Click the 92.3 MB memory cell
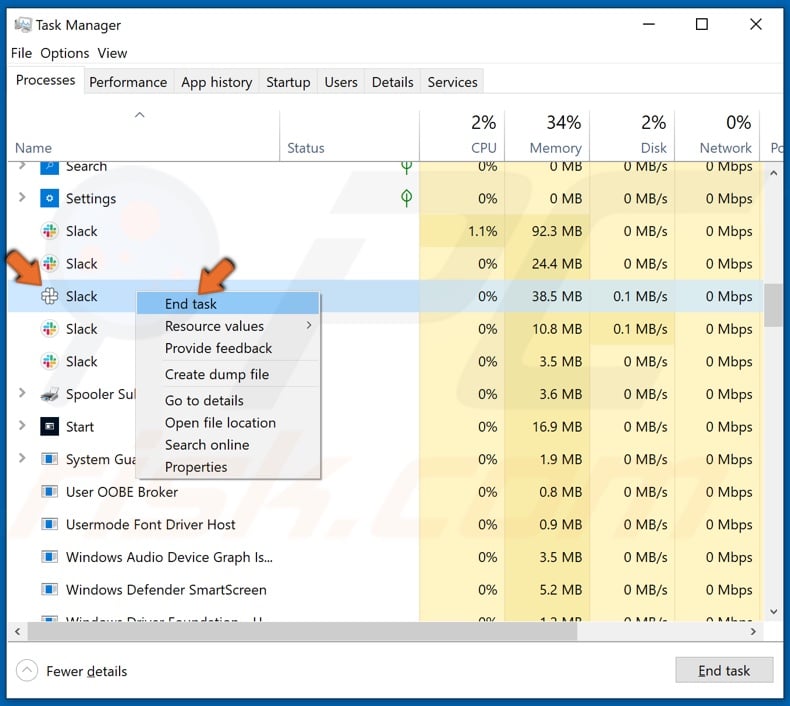Screen dimensions: 790x706 pyautogui.click(x=547, y=231)
